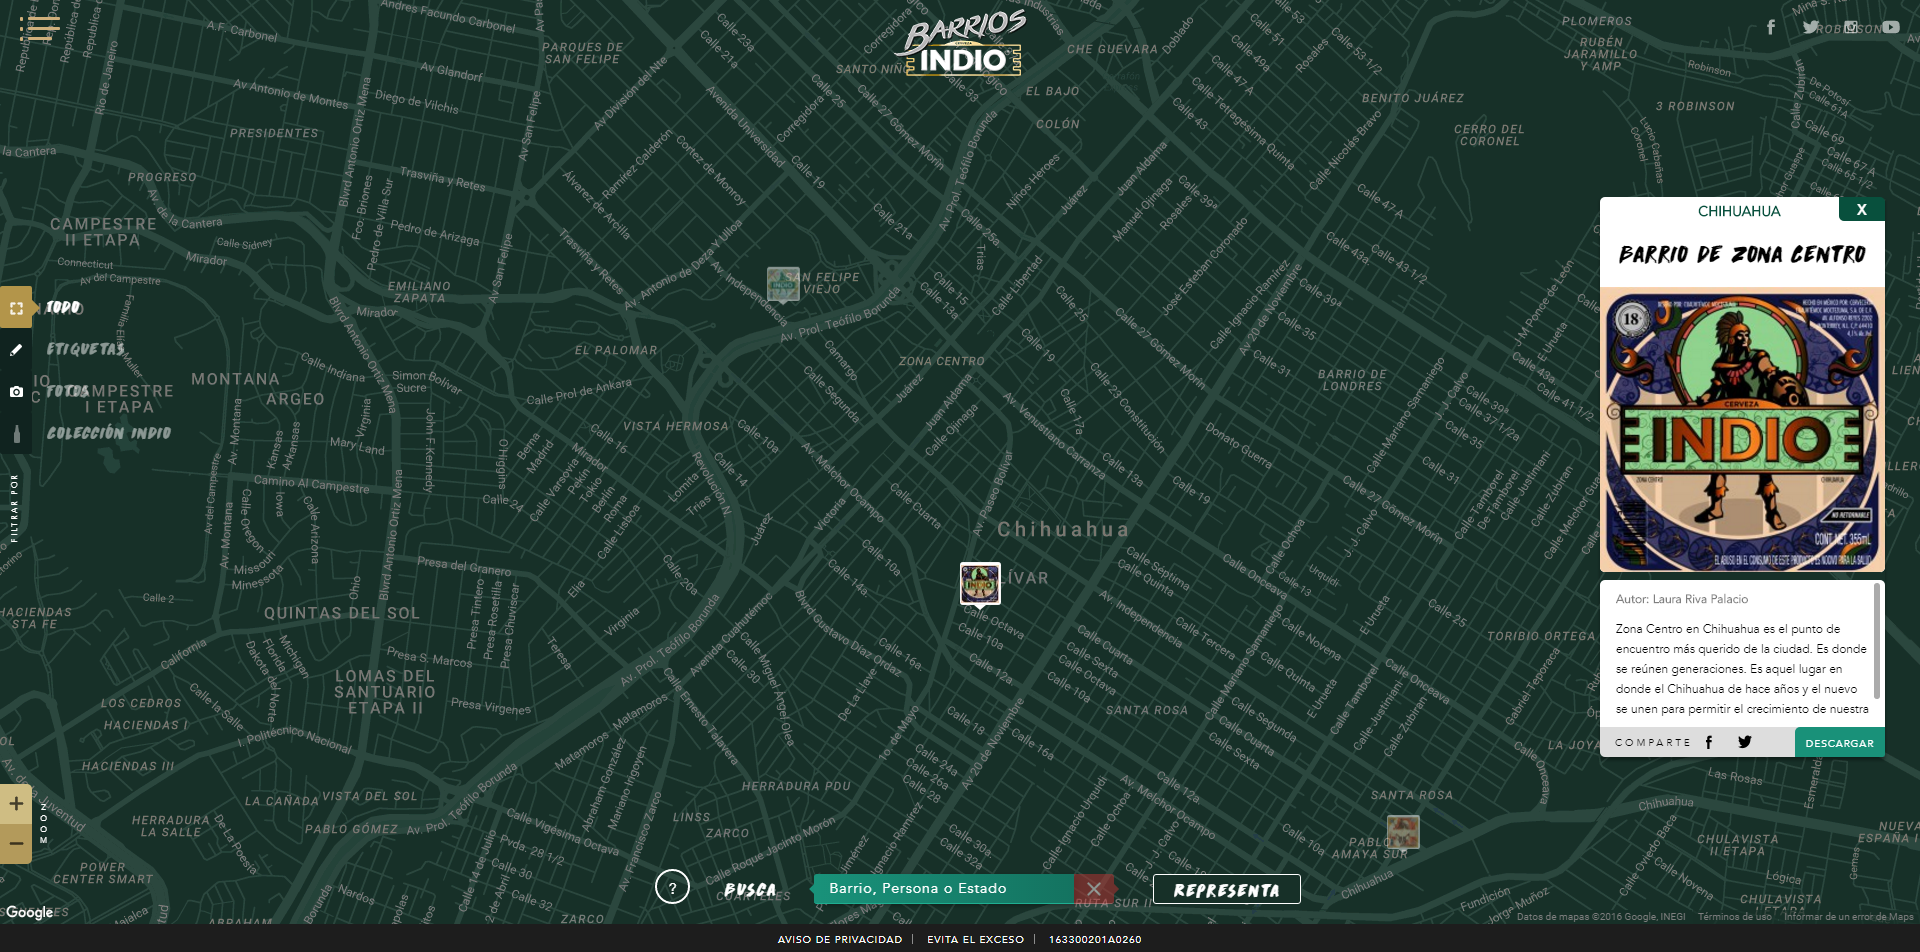Click Cerro del Coronel map label
The width and height of the screenshot is (1920, 952).
(x=1489, y=135)
